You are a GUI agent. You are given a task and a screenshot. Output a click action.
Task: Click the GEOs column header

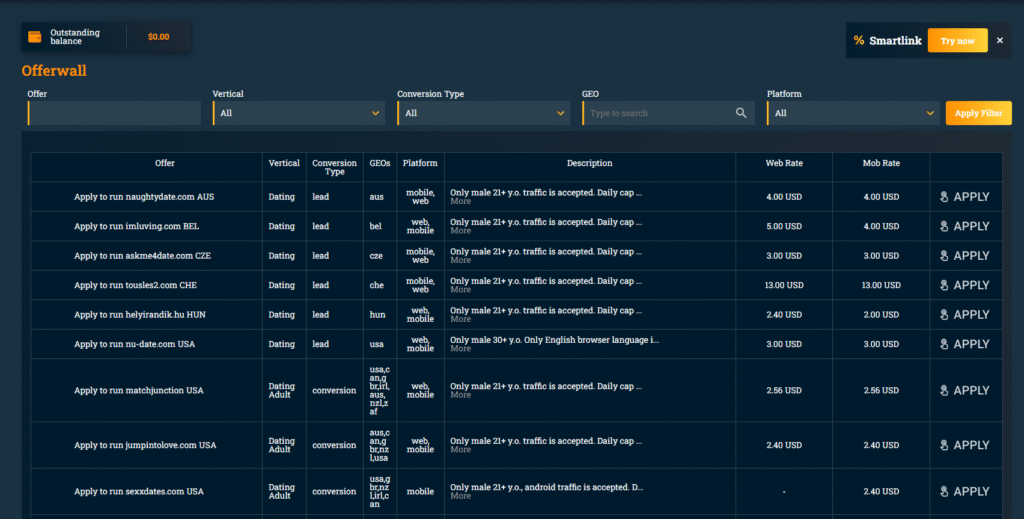click(379, 163)
